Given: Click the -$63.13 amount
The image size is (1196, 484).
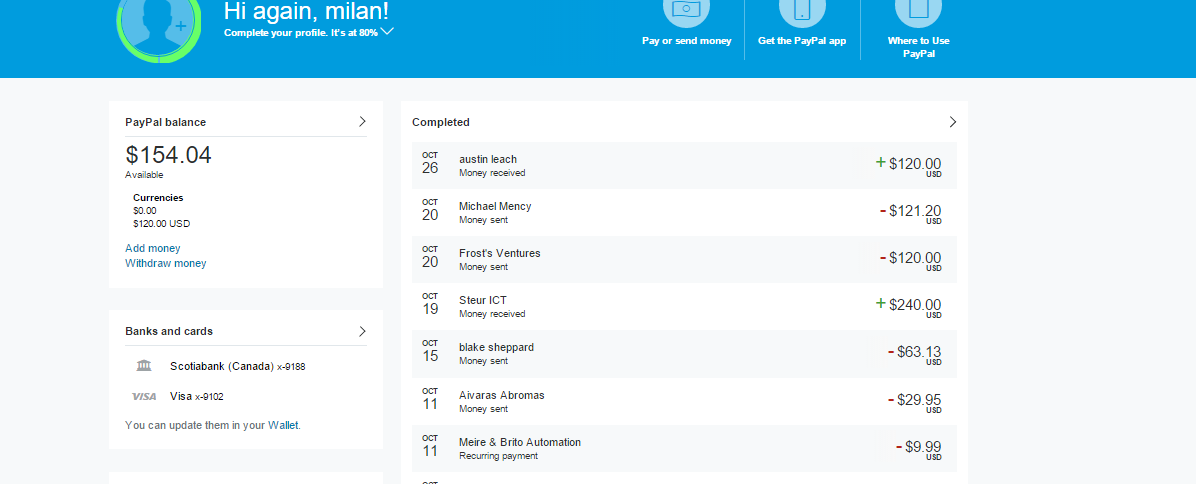Looking at the screenshot, I should (915, 352).
